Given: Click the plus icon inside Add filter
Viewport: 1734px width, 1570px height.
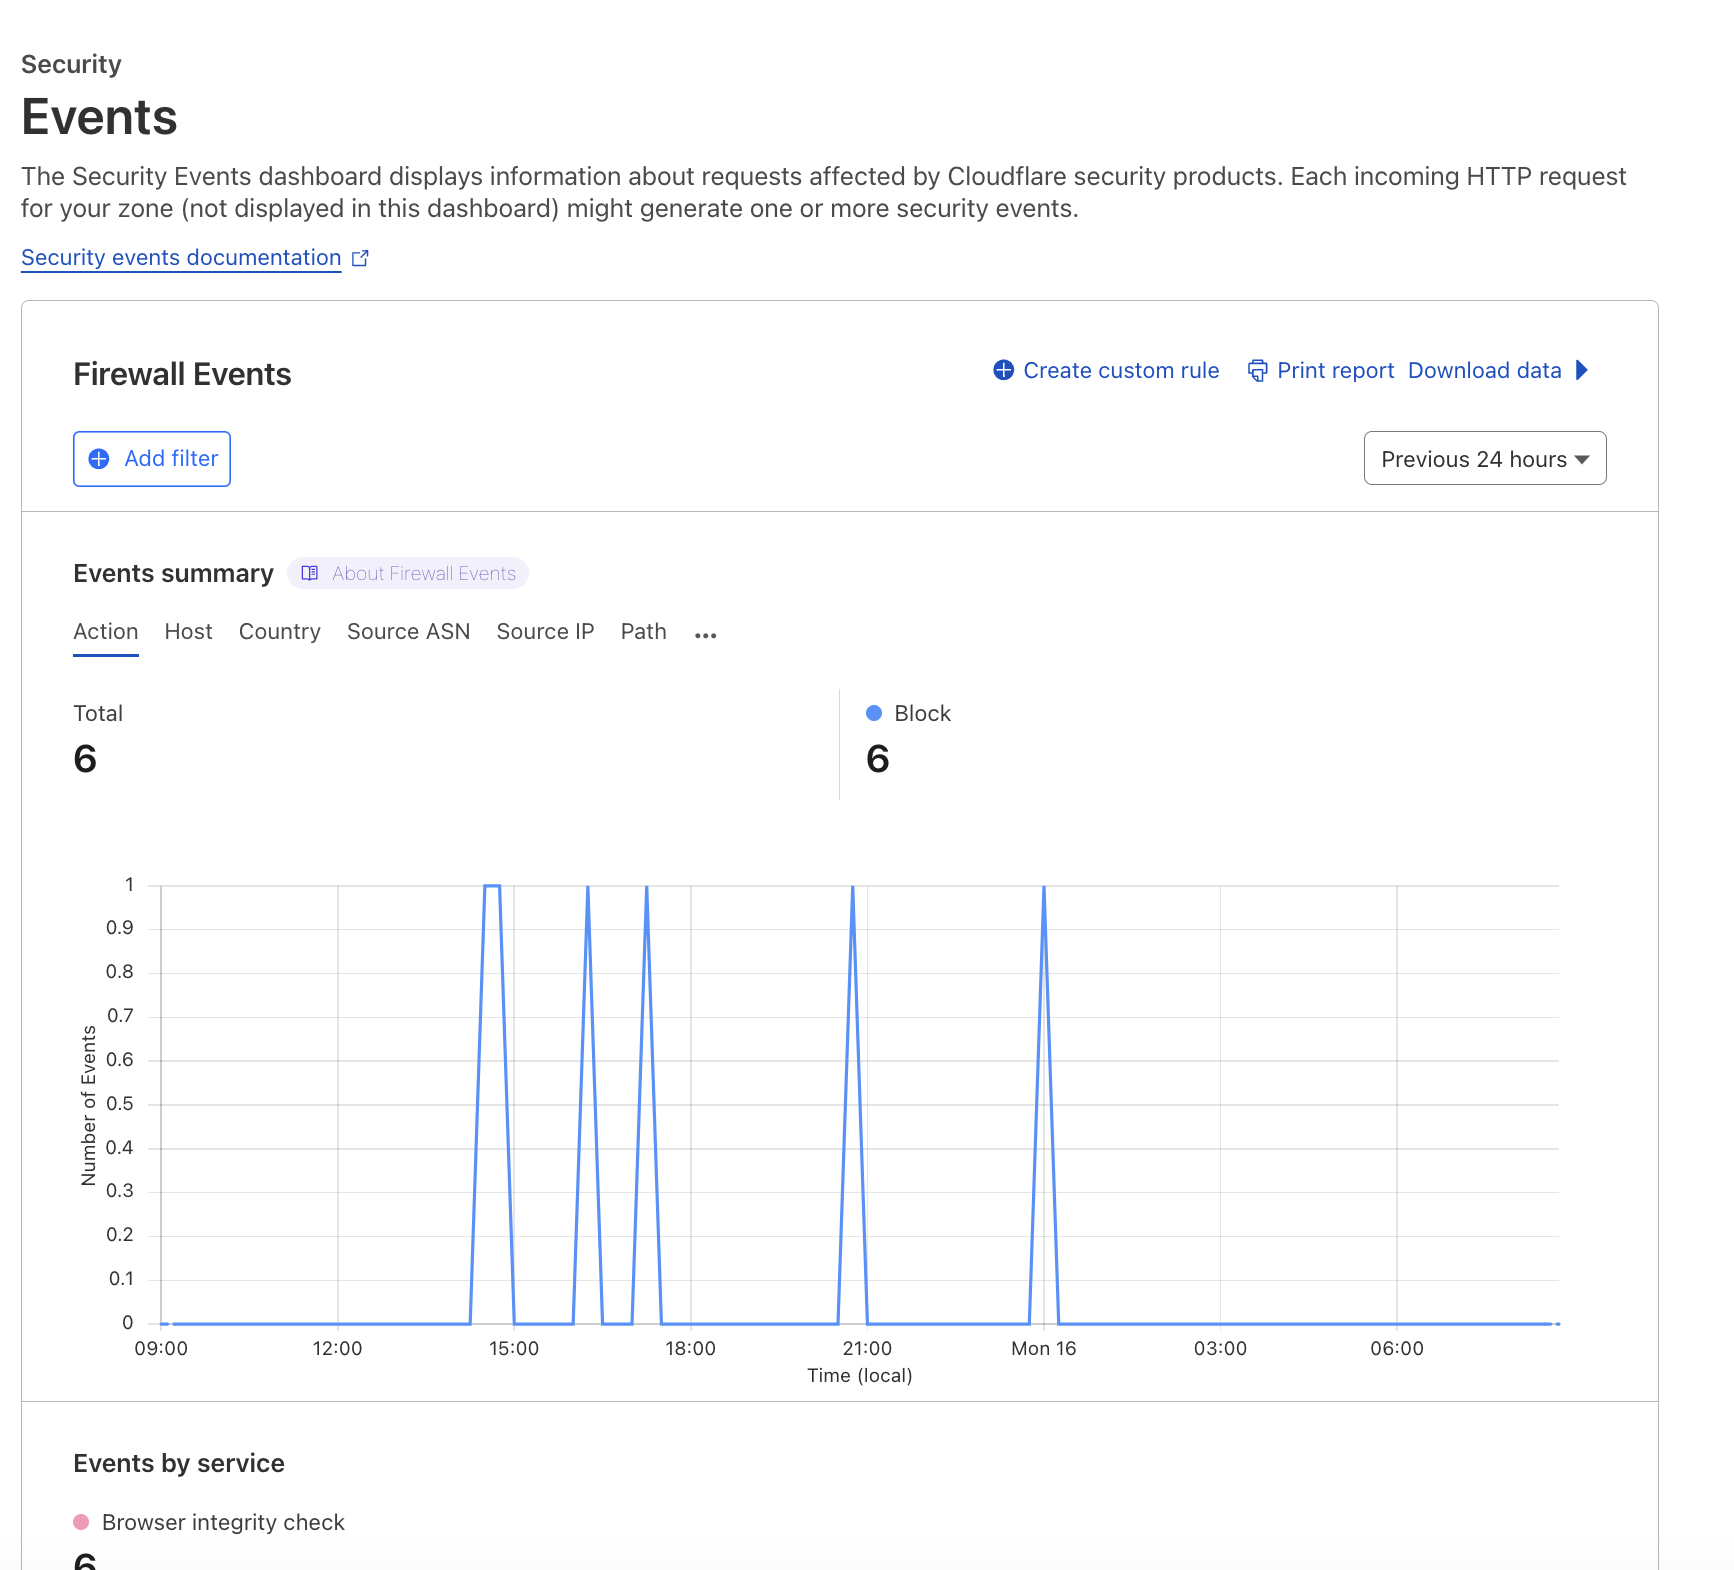Looking at the screenshot, I should click(x=99, y=459).
